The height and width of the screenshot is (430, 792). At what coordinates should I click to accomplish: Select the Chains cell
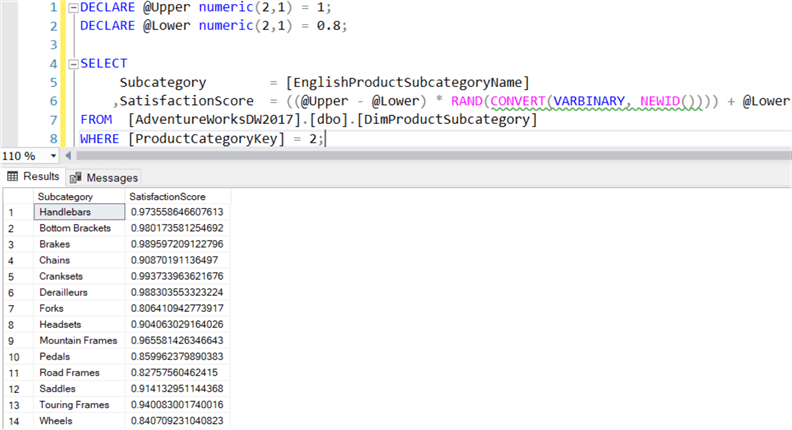(79, 260)
